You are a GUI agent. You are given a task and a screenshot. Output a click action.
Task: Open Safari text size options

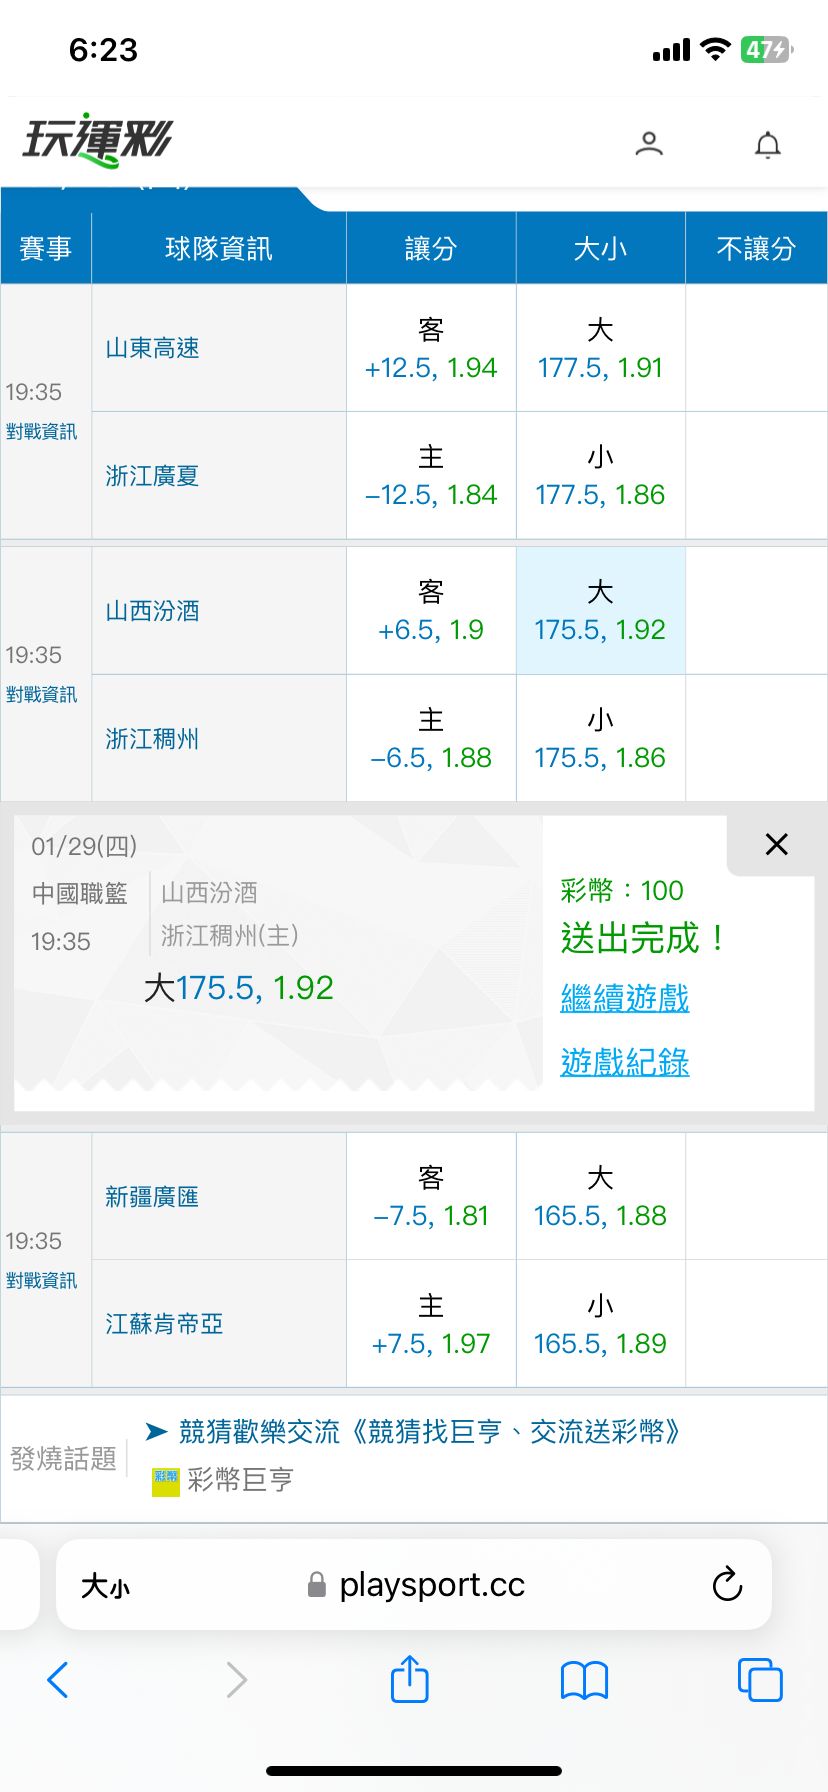pyautogui.click(x=105, y=1586)
